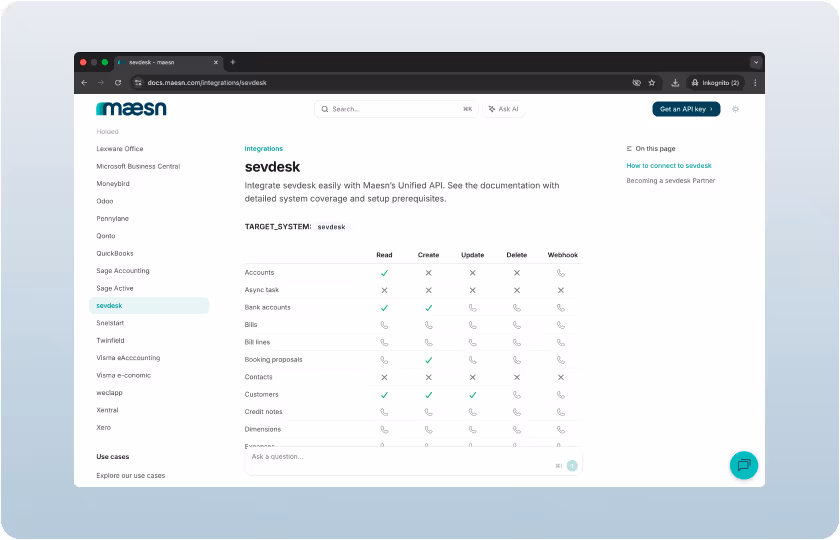Click the Create checkmark for Bank accounts

tap(429, 308)
